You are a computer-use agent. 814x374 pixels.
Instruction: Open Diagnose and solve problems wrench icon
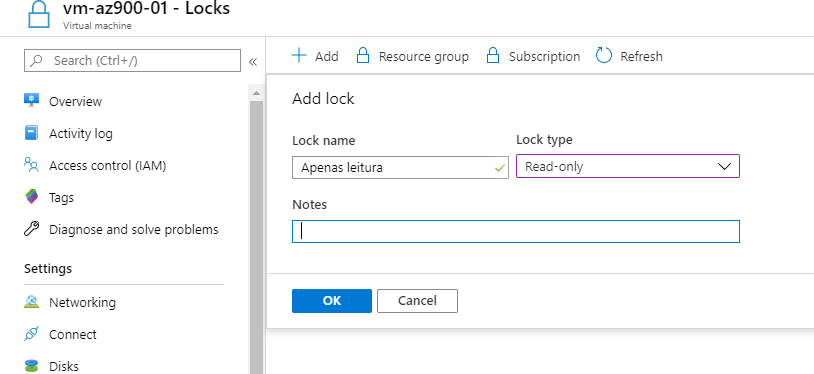tap(32, 229)
